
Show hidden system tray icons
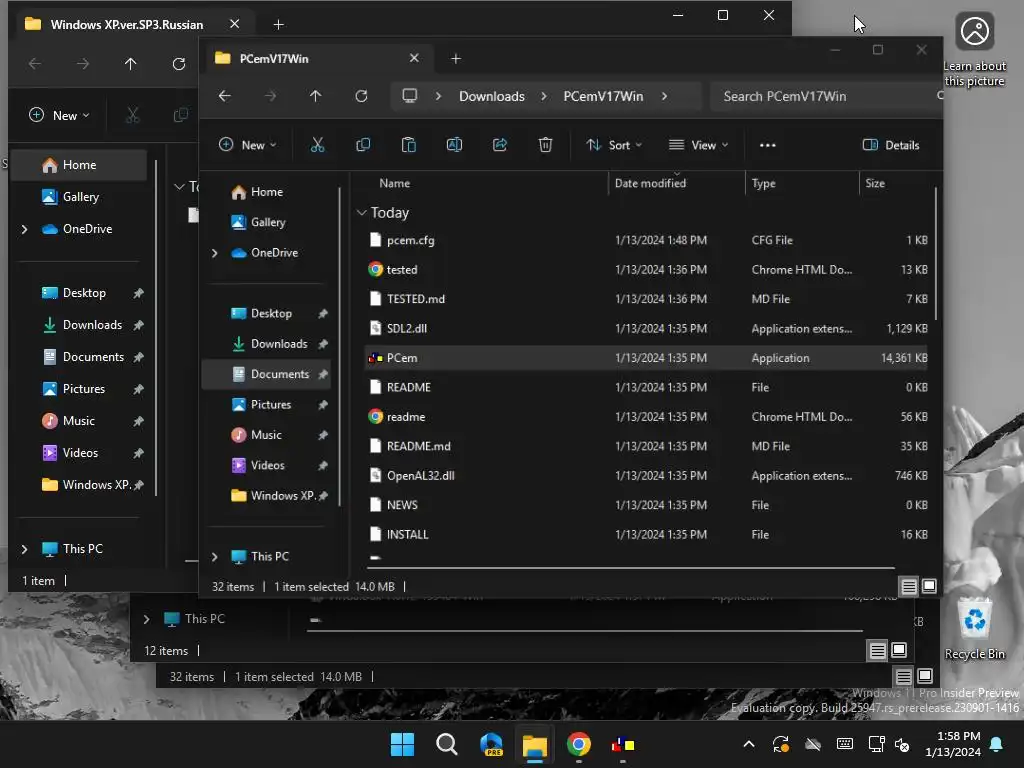point(749,744)
